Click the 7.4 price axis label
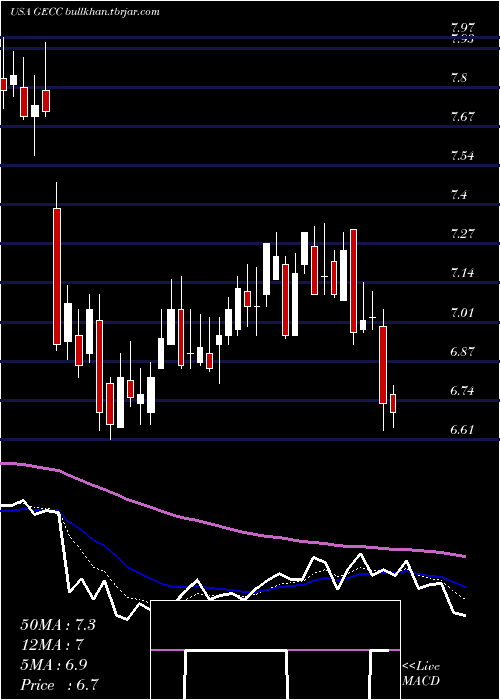 pos(459,195)
